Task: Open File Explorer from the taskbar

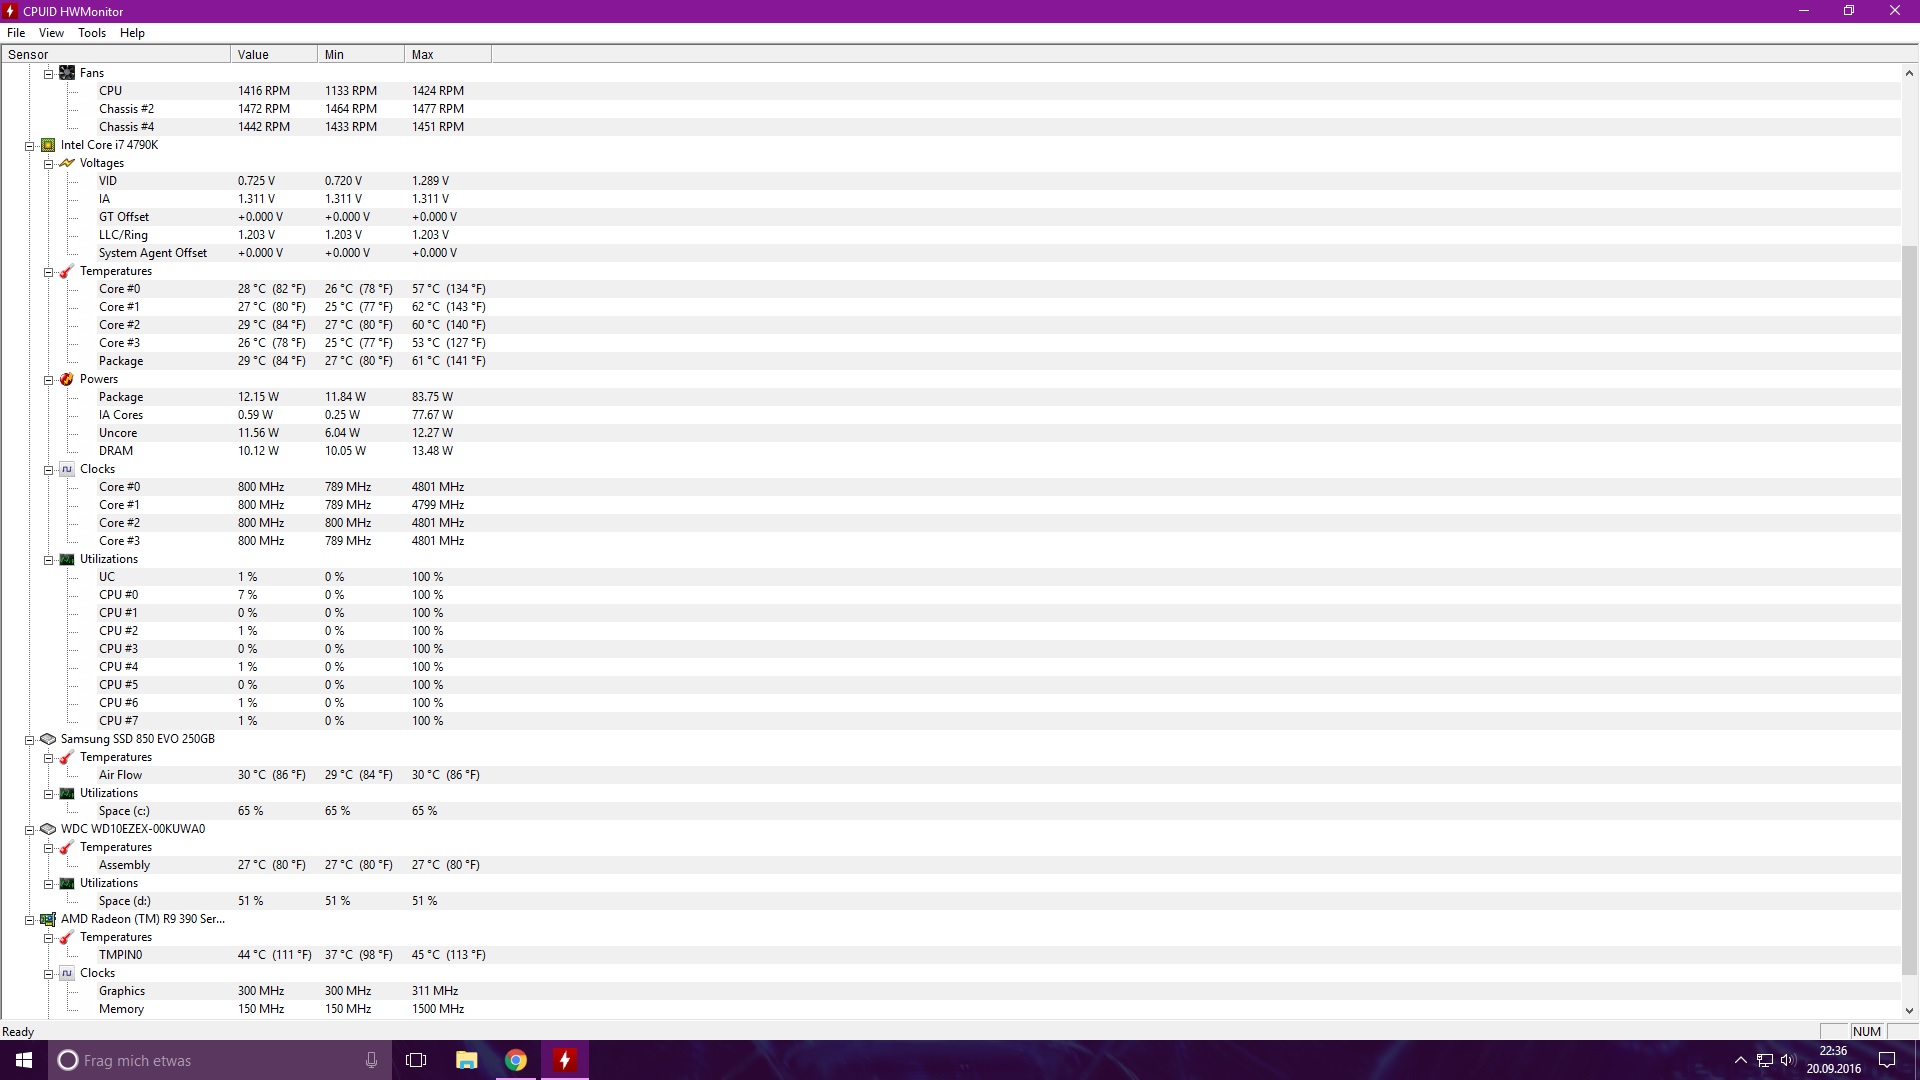Action: [466, 1060]
